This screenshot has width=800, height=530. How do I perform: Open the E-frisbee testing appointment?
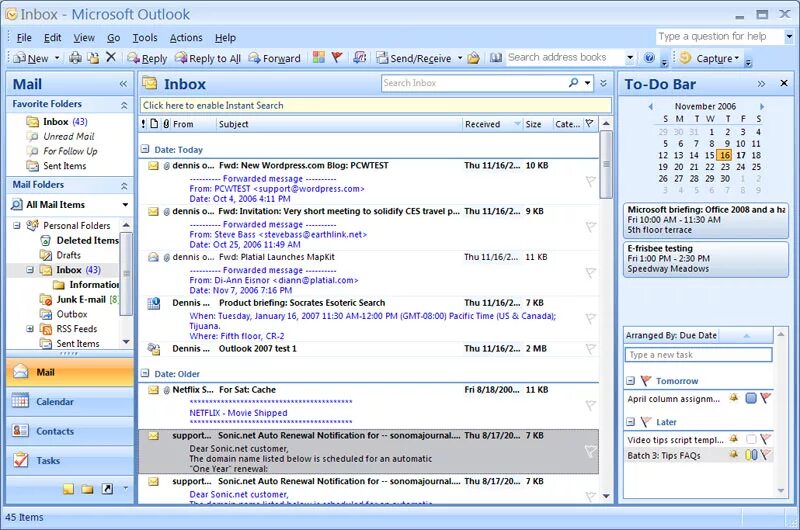point(706,259)
